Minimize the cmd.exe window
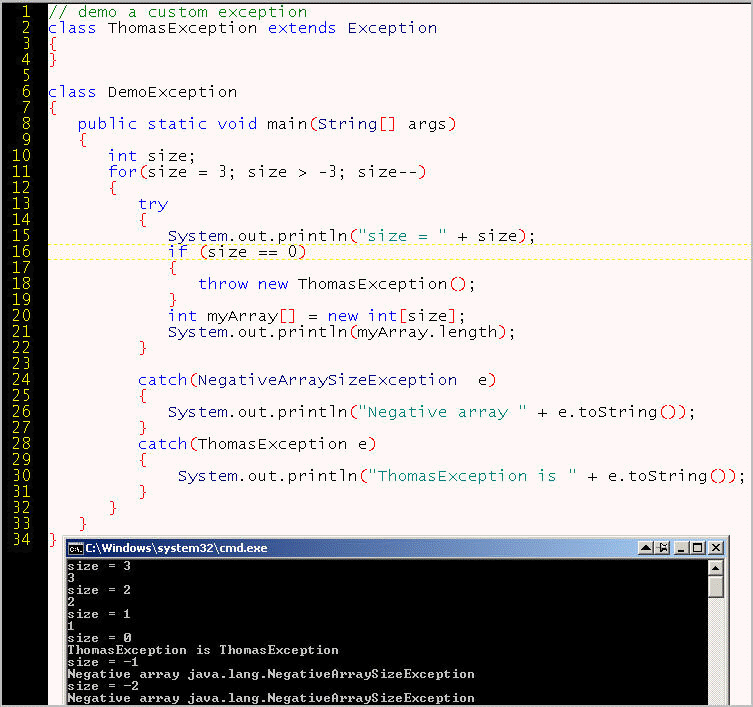753x707 pixels. (681, 548)
